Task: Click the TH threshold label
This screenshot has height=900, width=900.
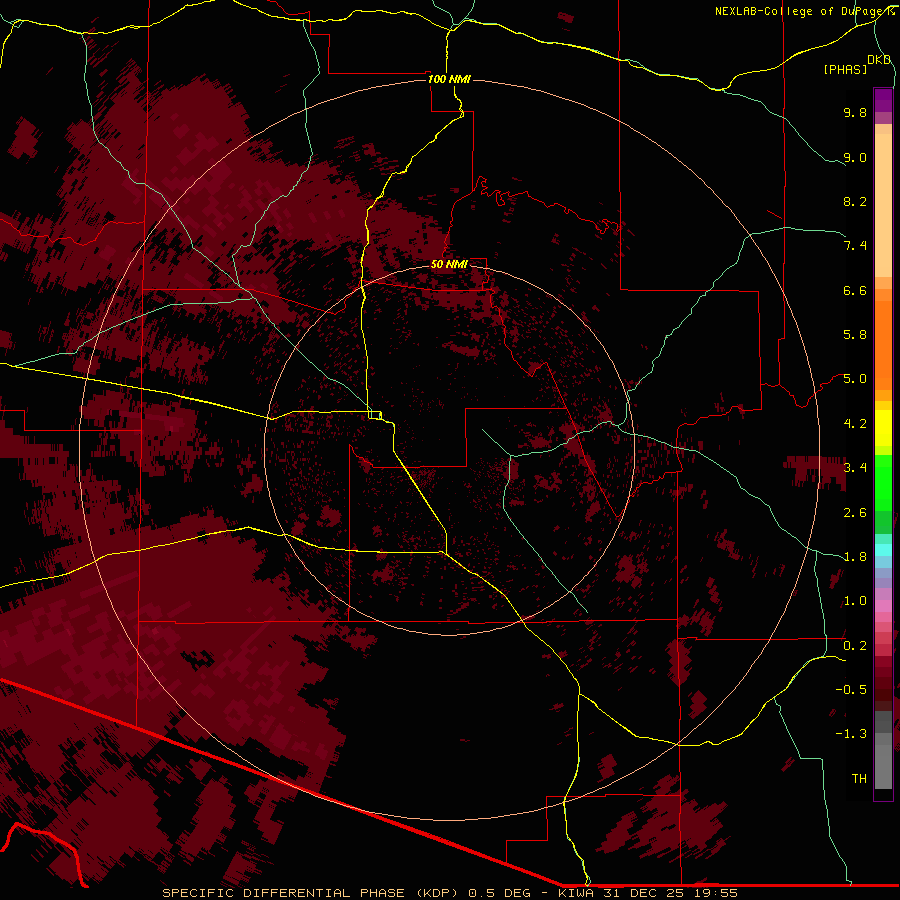Action: 859,779
